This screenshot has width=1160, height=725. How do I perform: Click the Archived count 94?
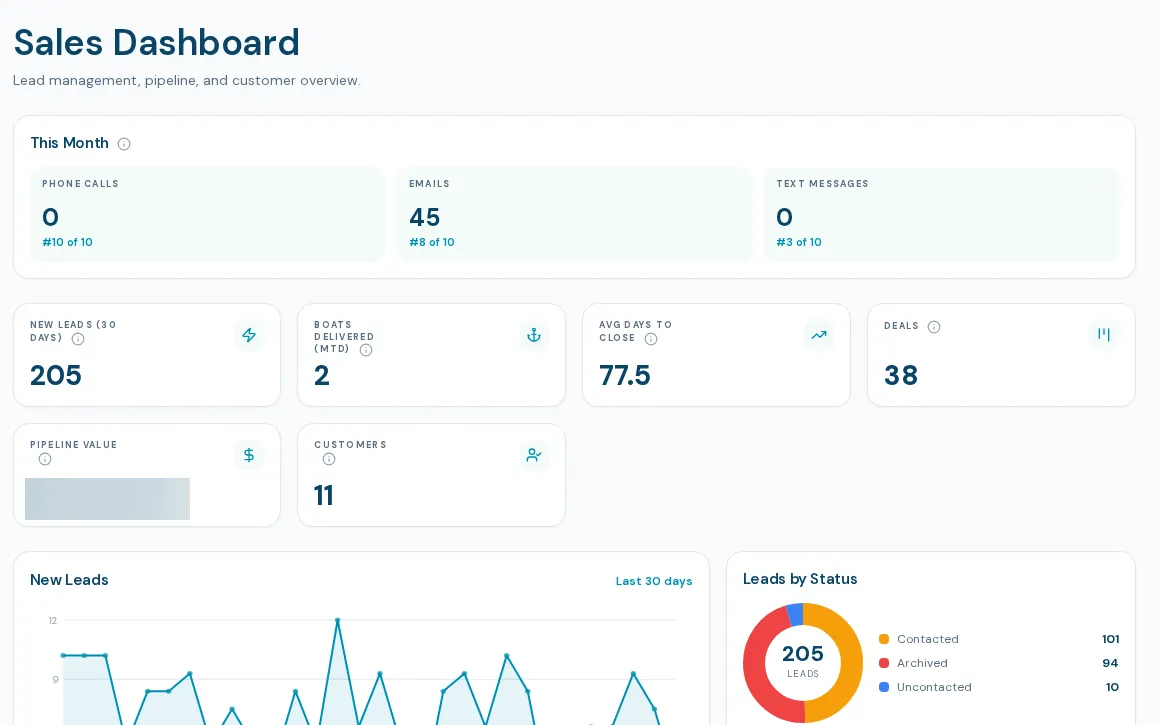click(x=1110, y=664)
